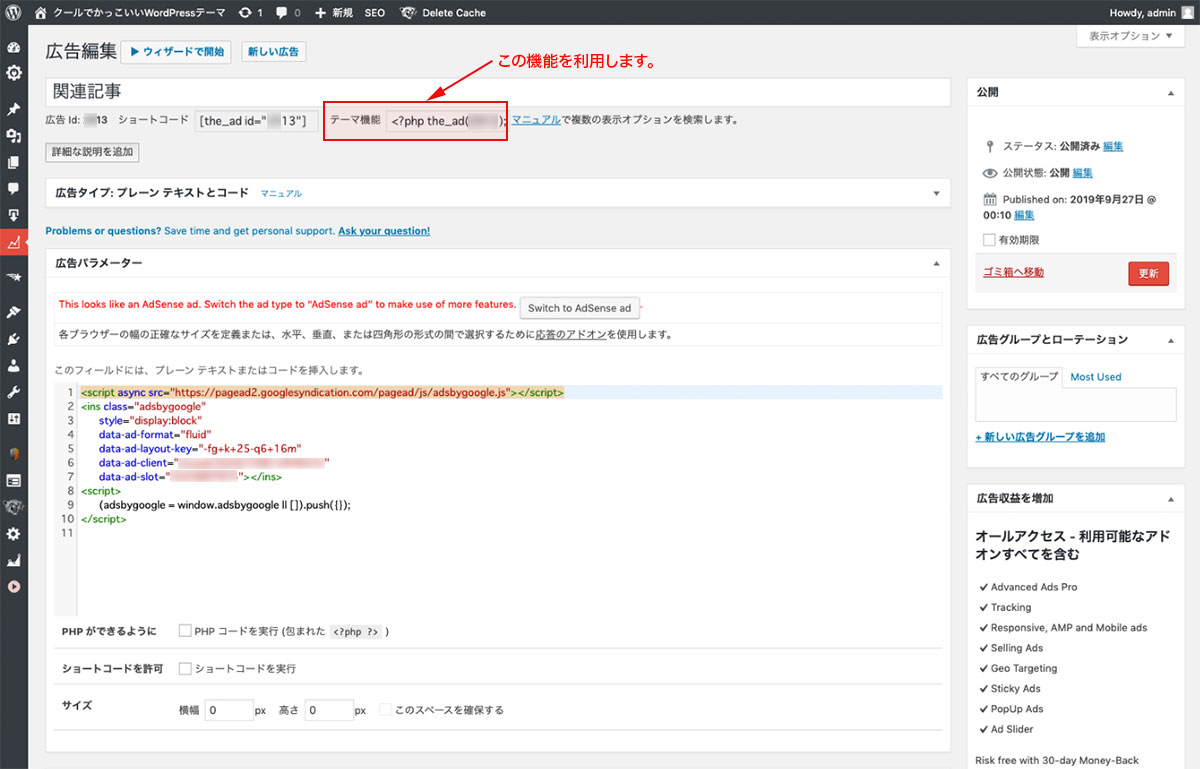Image resolution: width=1200 pixels, height=769 pixels.
Task: Open the updates icon showing 1 in admin bar
Action: pos(251,13)
